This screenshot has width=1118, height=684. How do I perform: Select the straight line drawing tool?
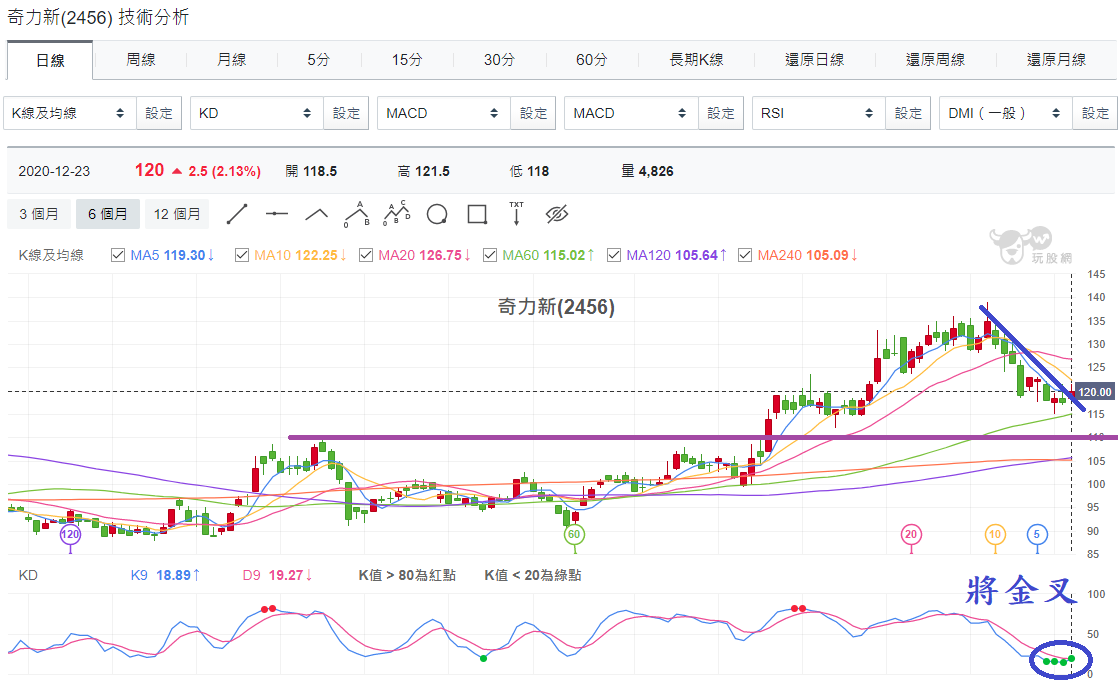[x=237, y=214]
